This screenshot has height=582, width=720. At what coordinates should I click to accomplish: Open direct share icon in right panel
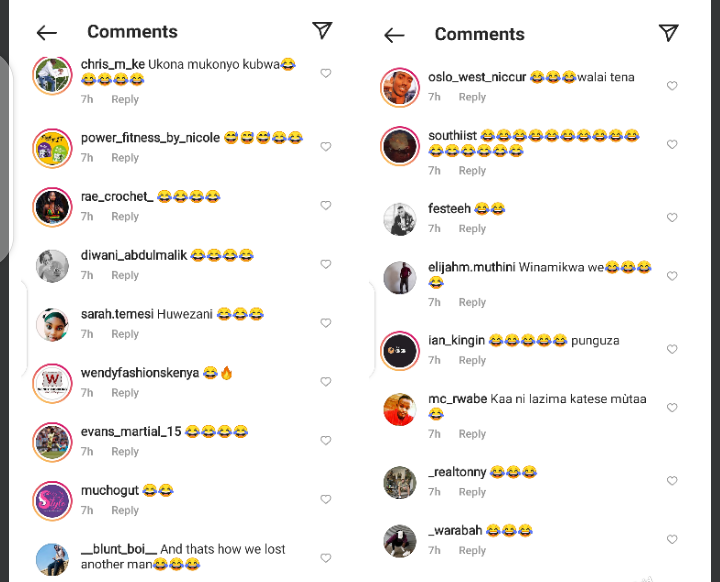(x=669, y=33)
